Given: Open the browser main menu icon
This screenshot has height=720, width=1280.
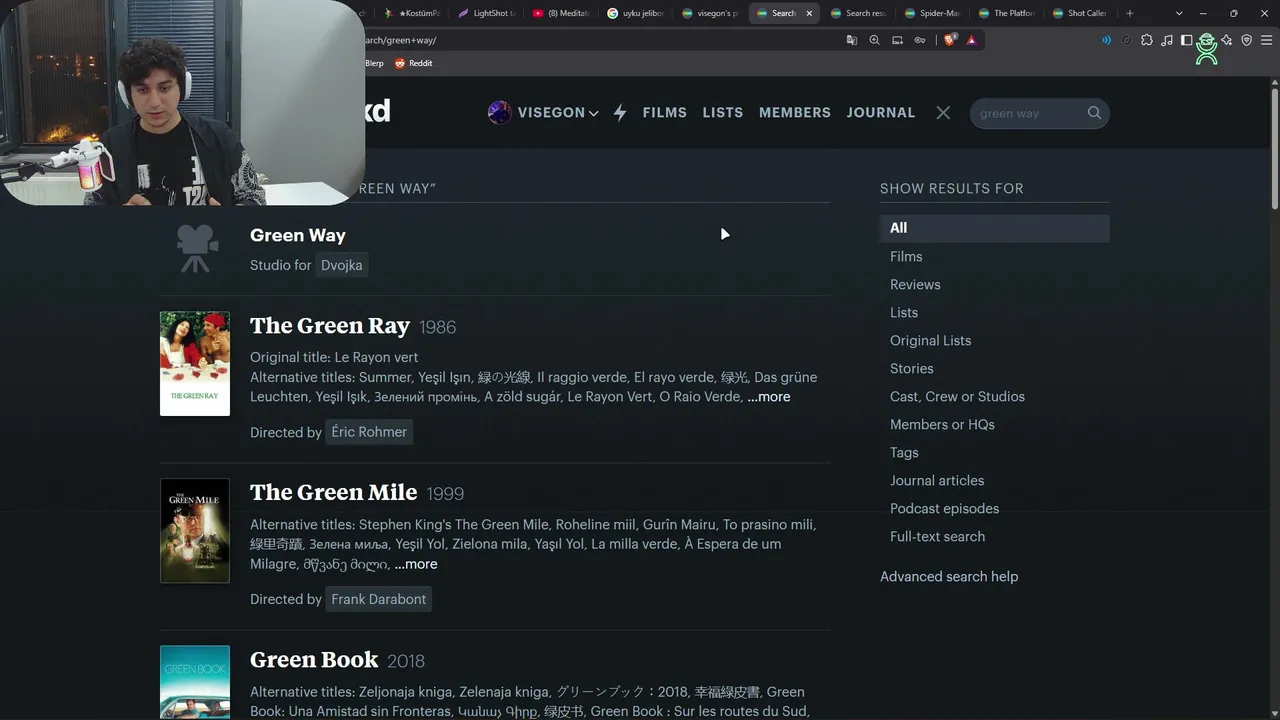Looking at the screenshot, I should coord(1266,40).
